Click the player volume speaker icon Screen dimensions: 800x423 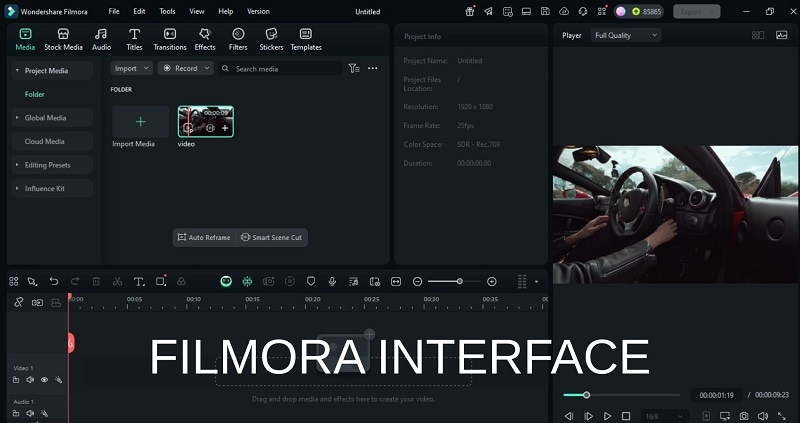[763, 416]
